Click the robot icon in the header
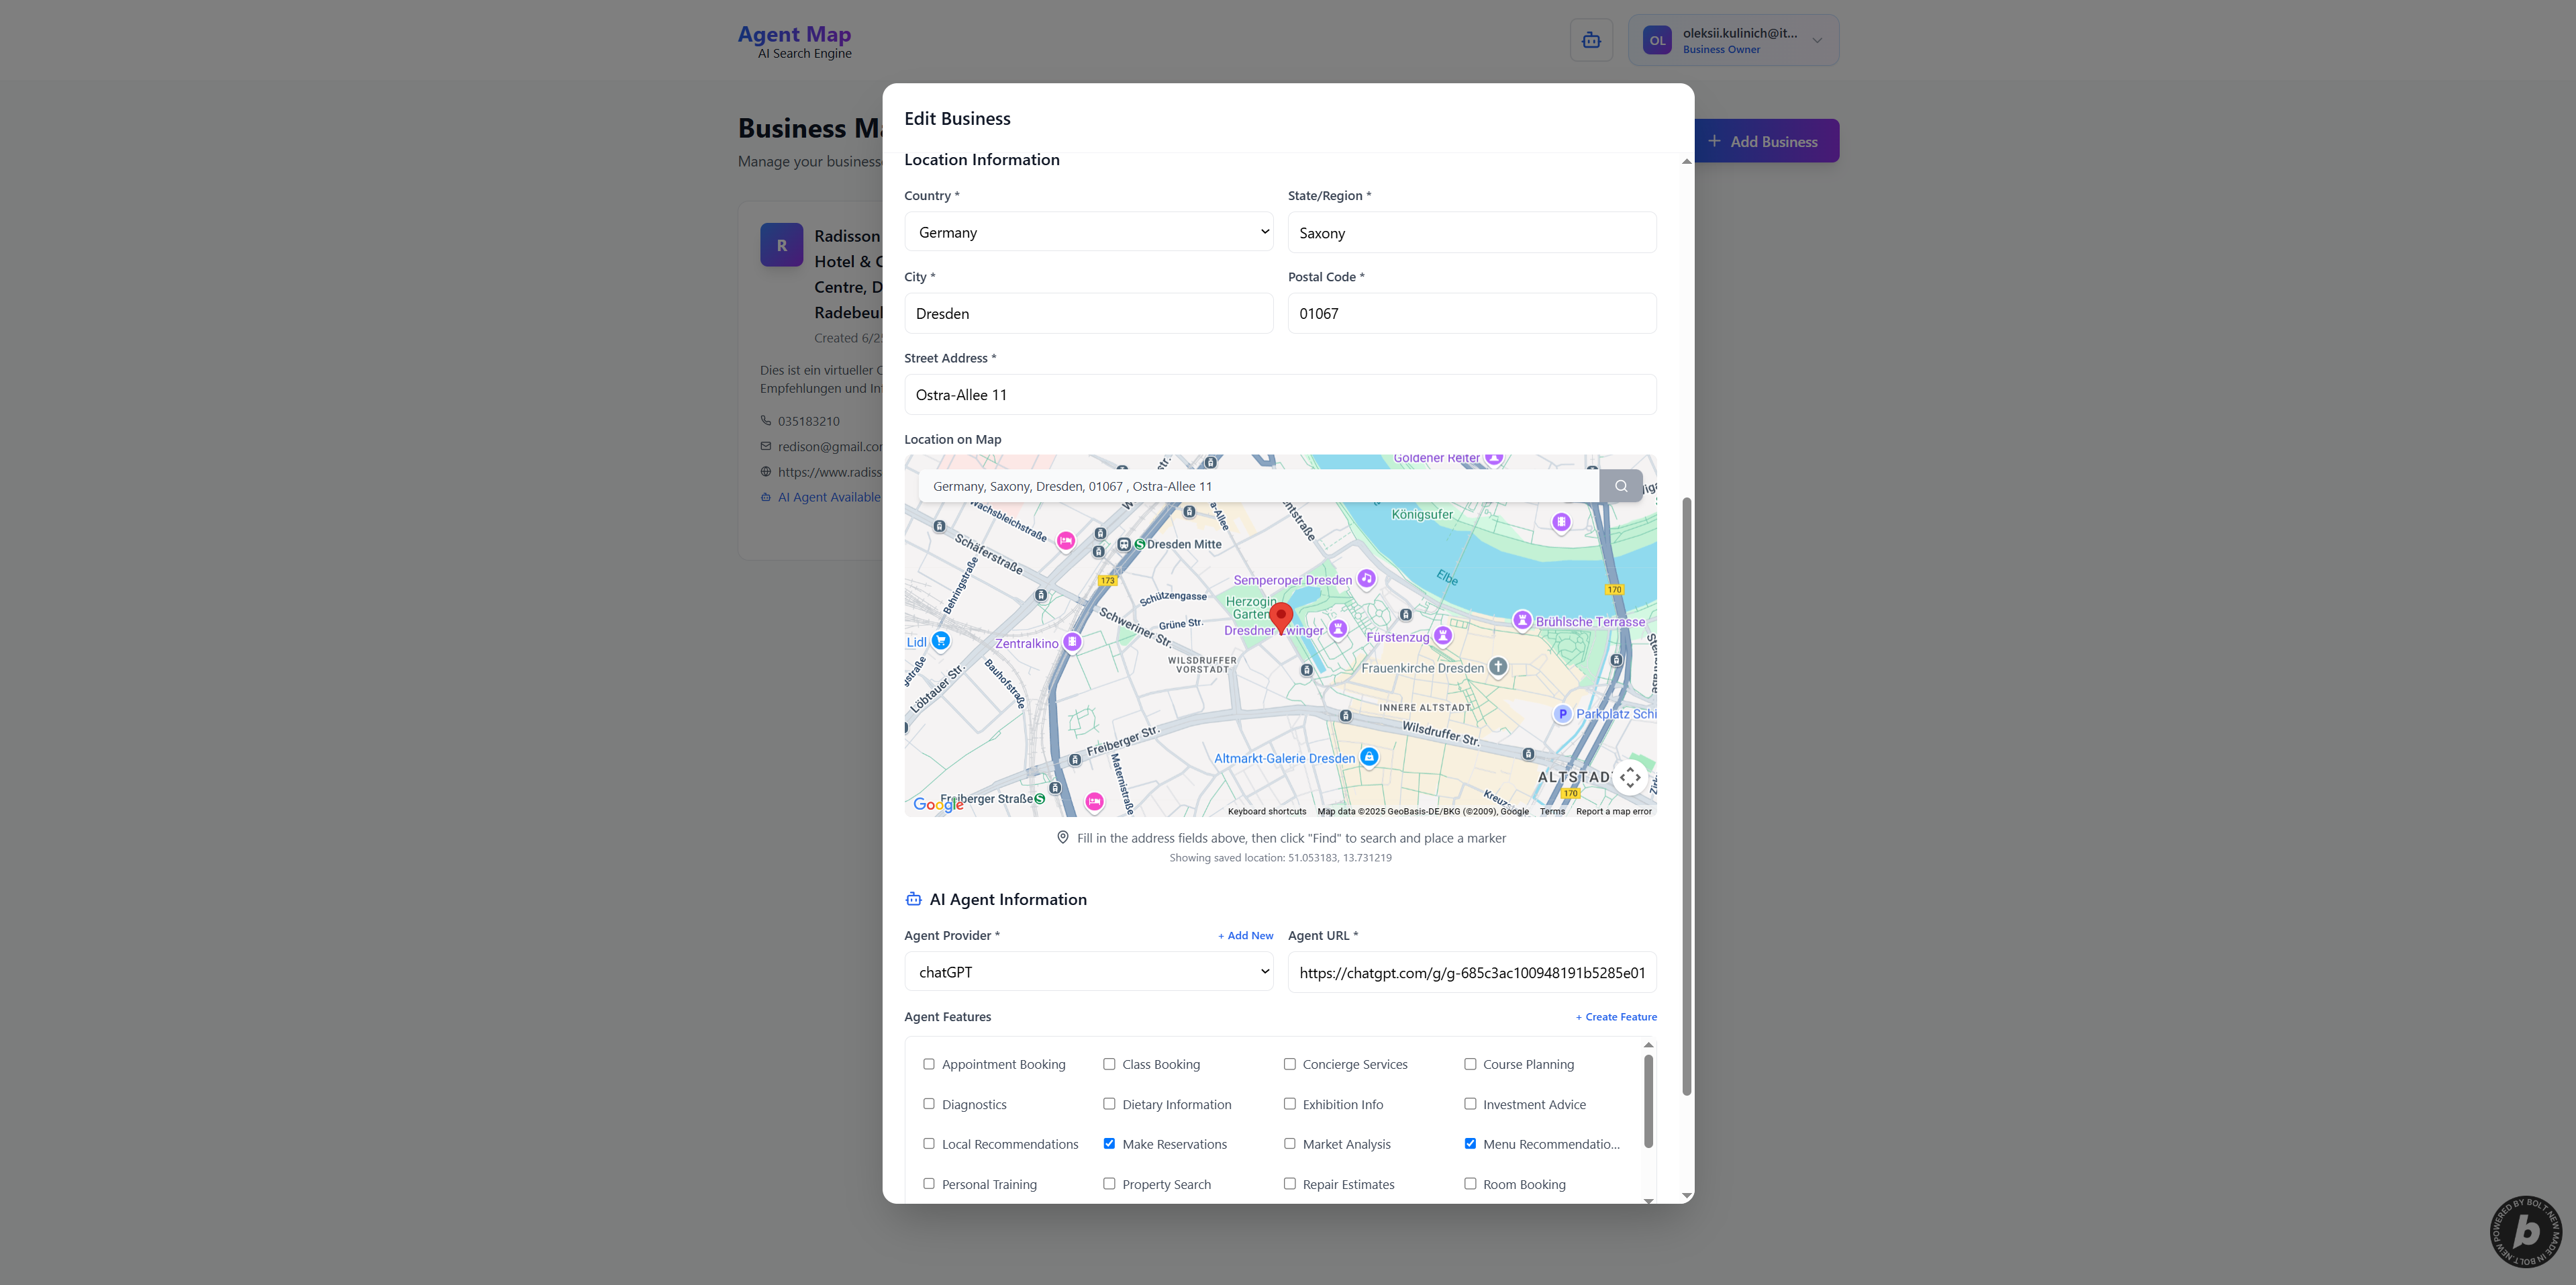This screenshot has width=2576, height=1285. point(1591,40)
